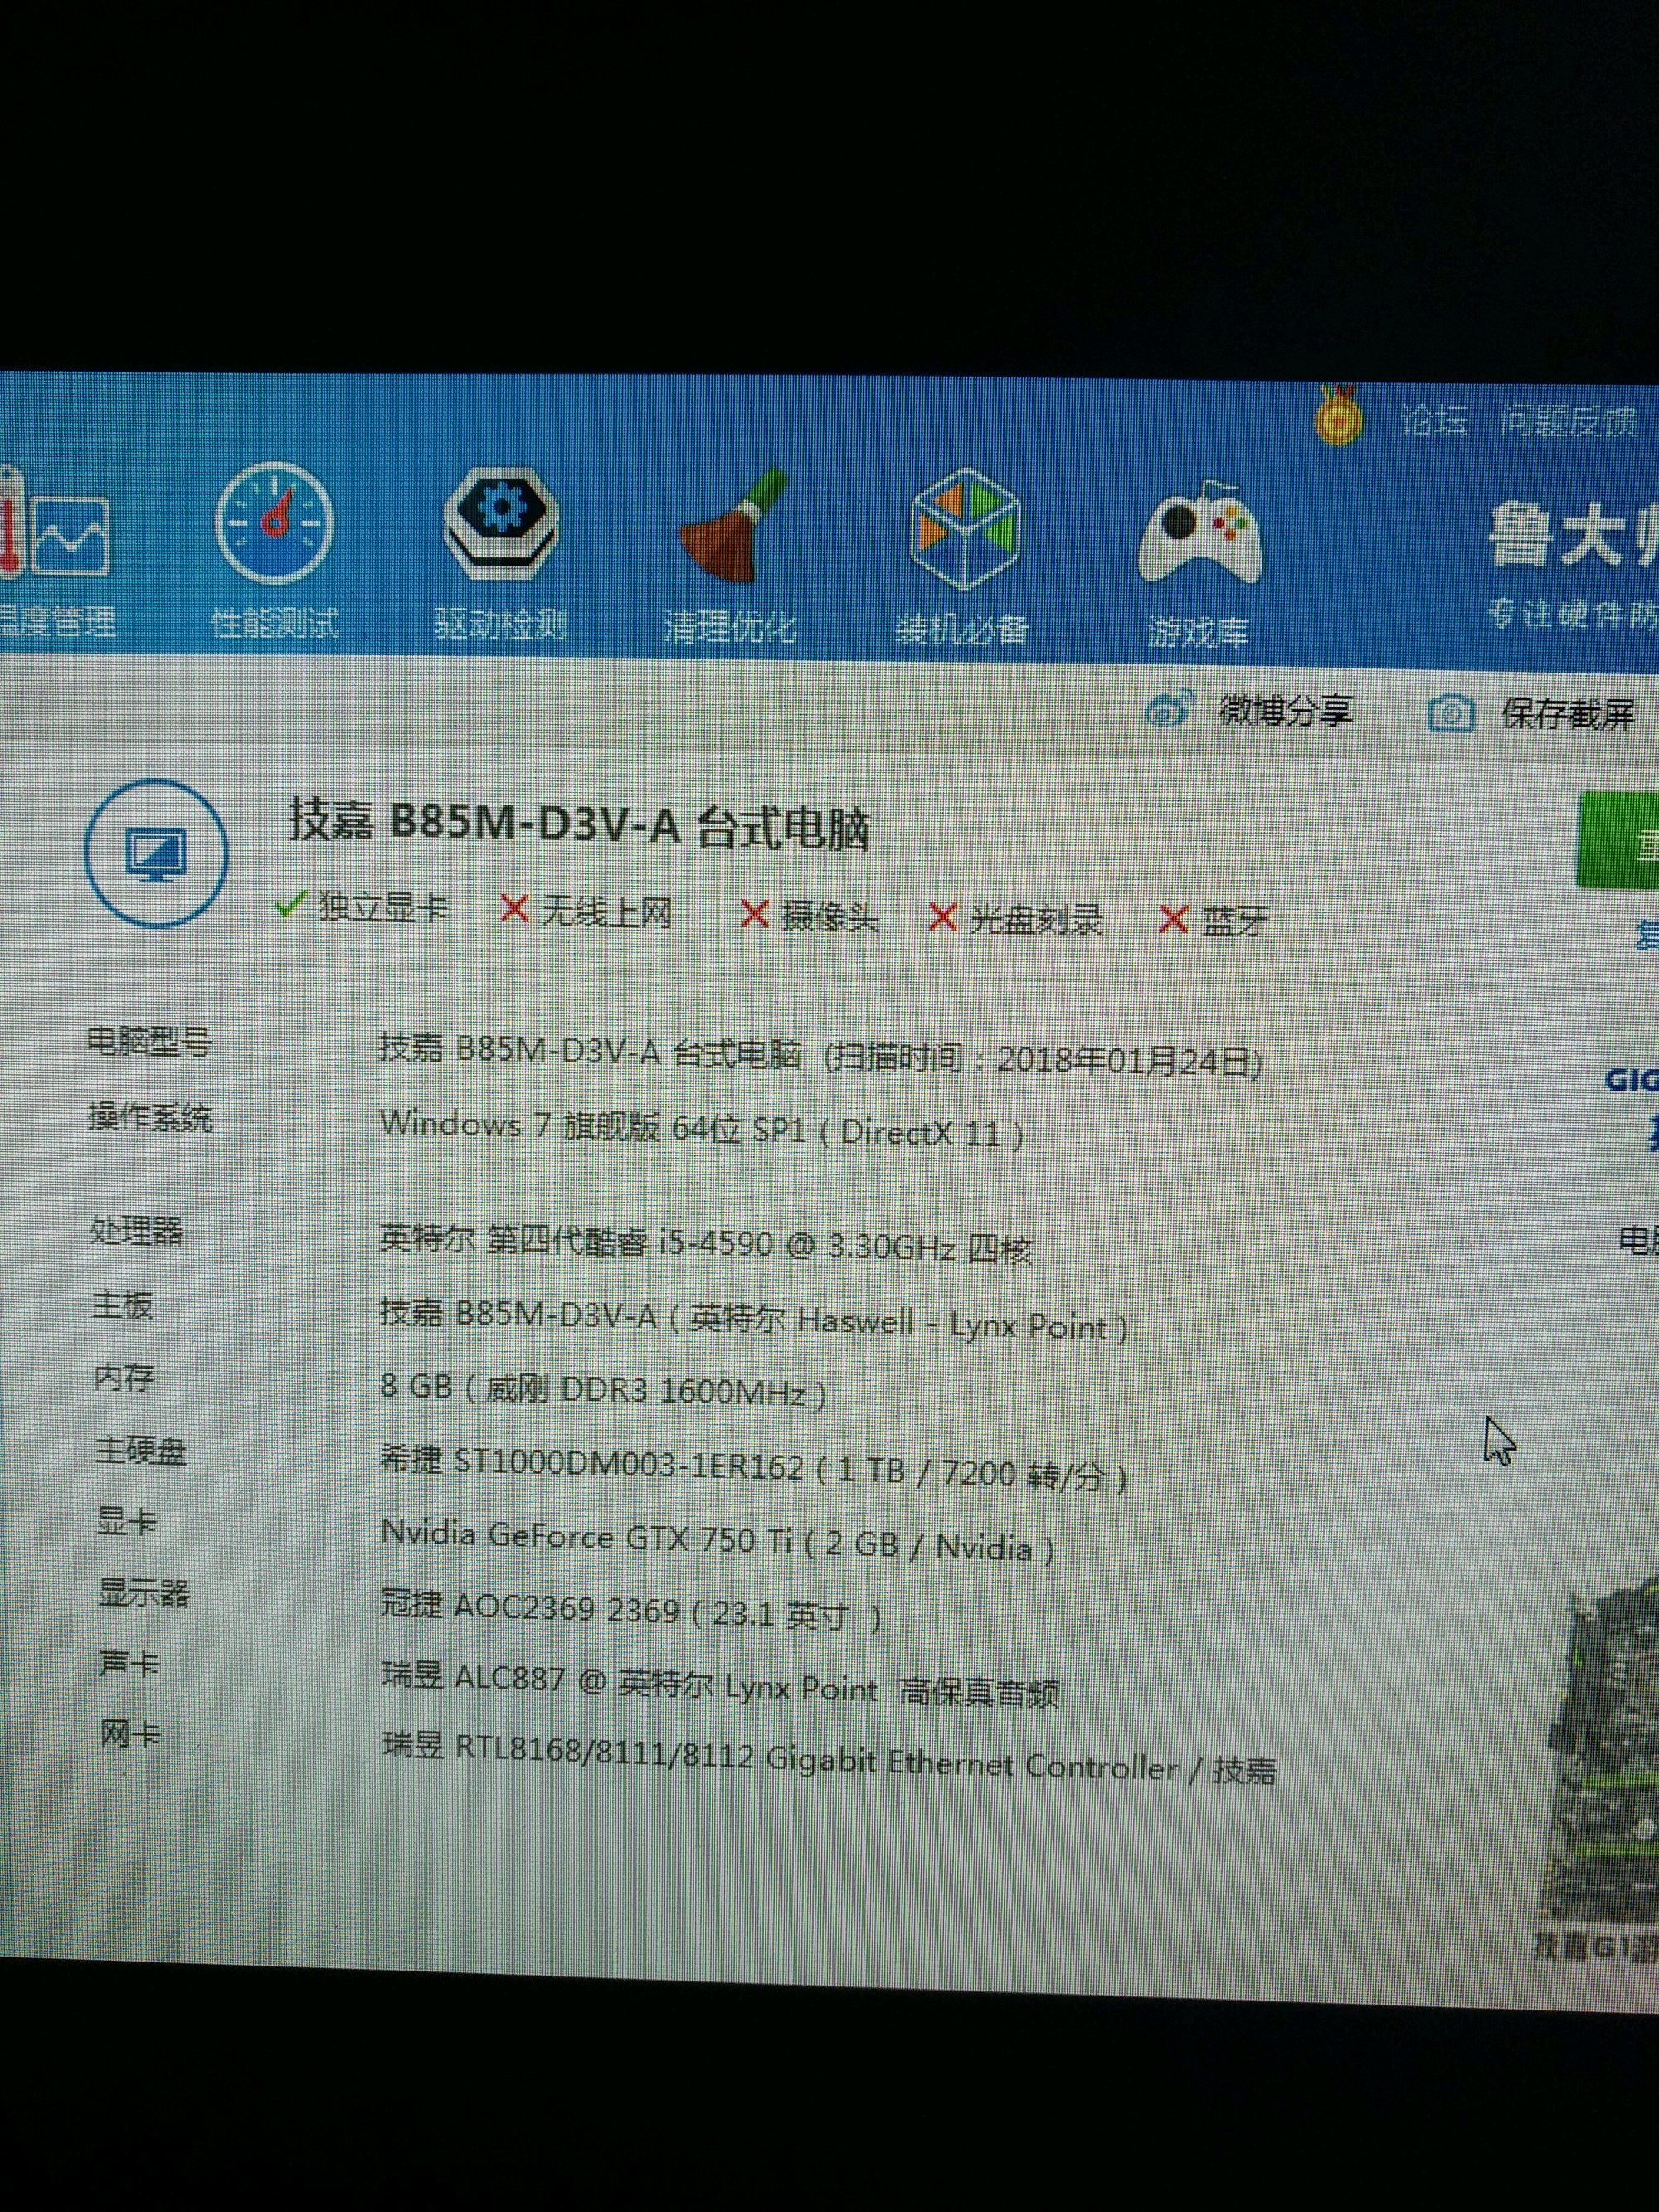1659x2212 pixels.
Task: Click the round computer monitor icon
Action: click(x=156, y=853)
